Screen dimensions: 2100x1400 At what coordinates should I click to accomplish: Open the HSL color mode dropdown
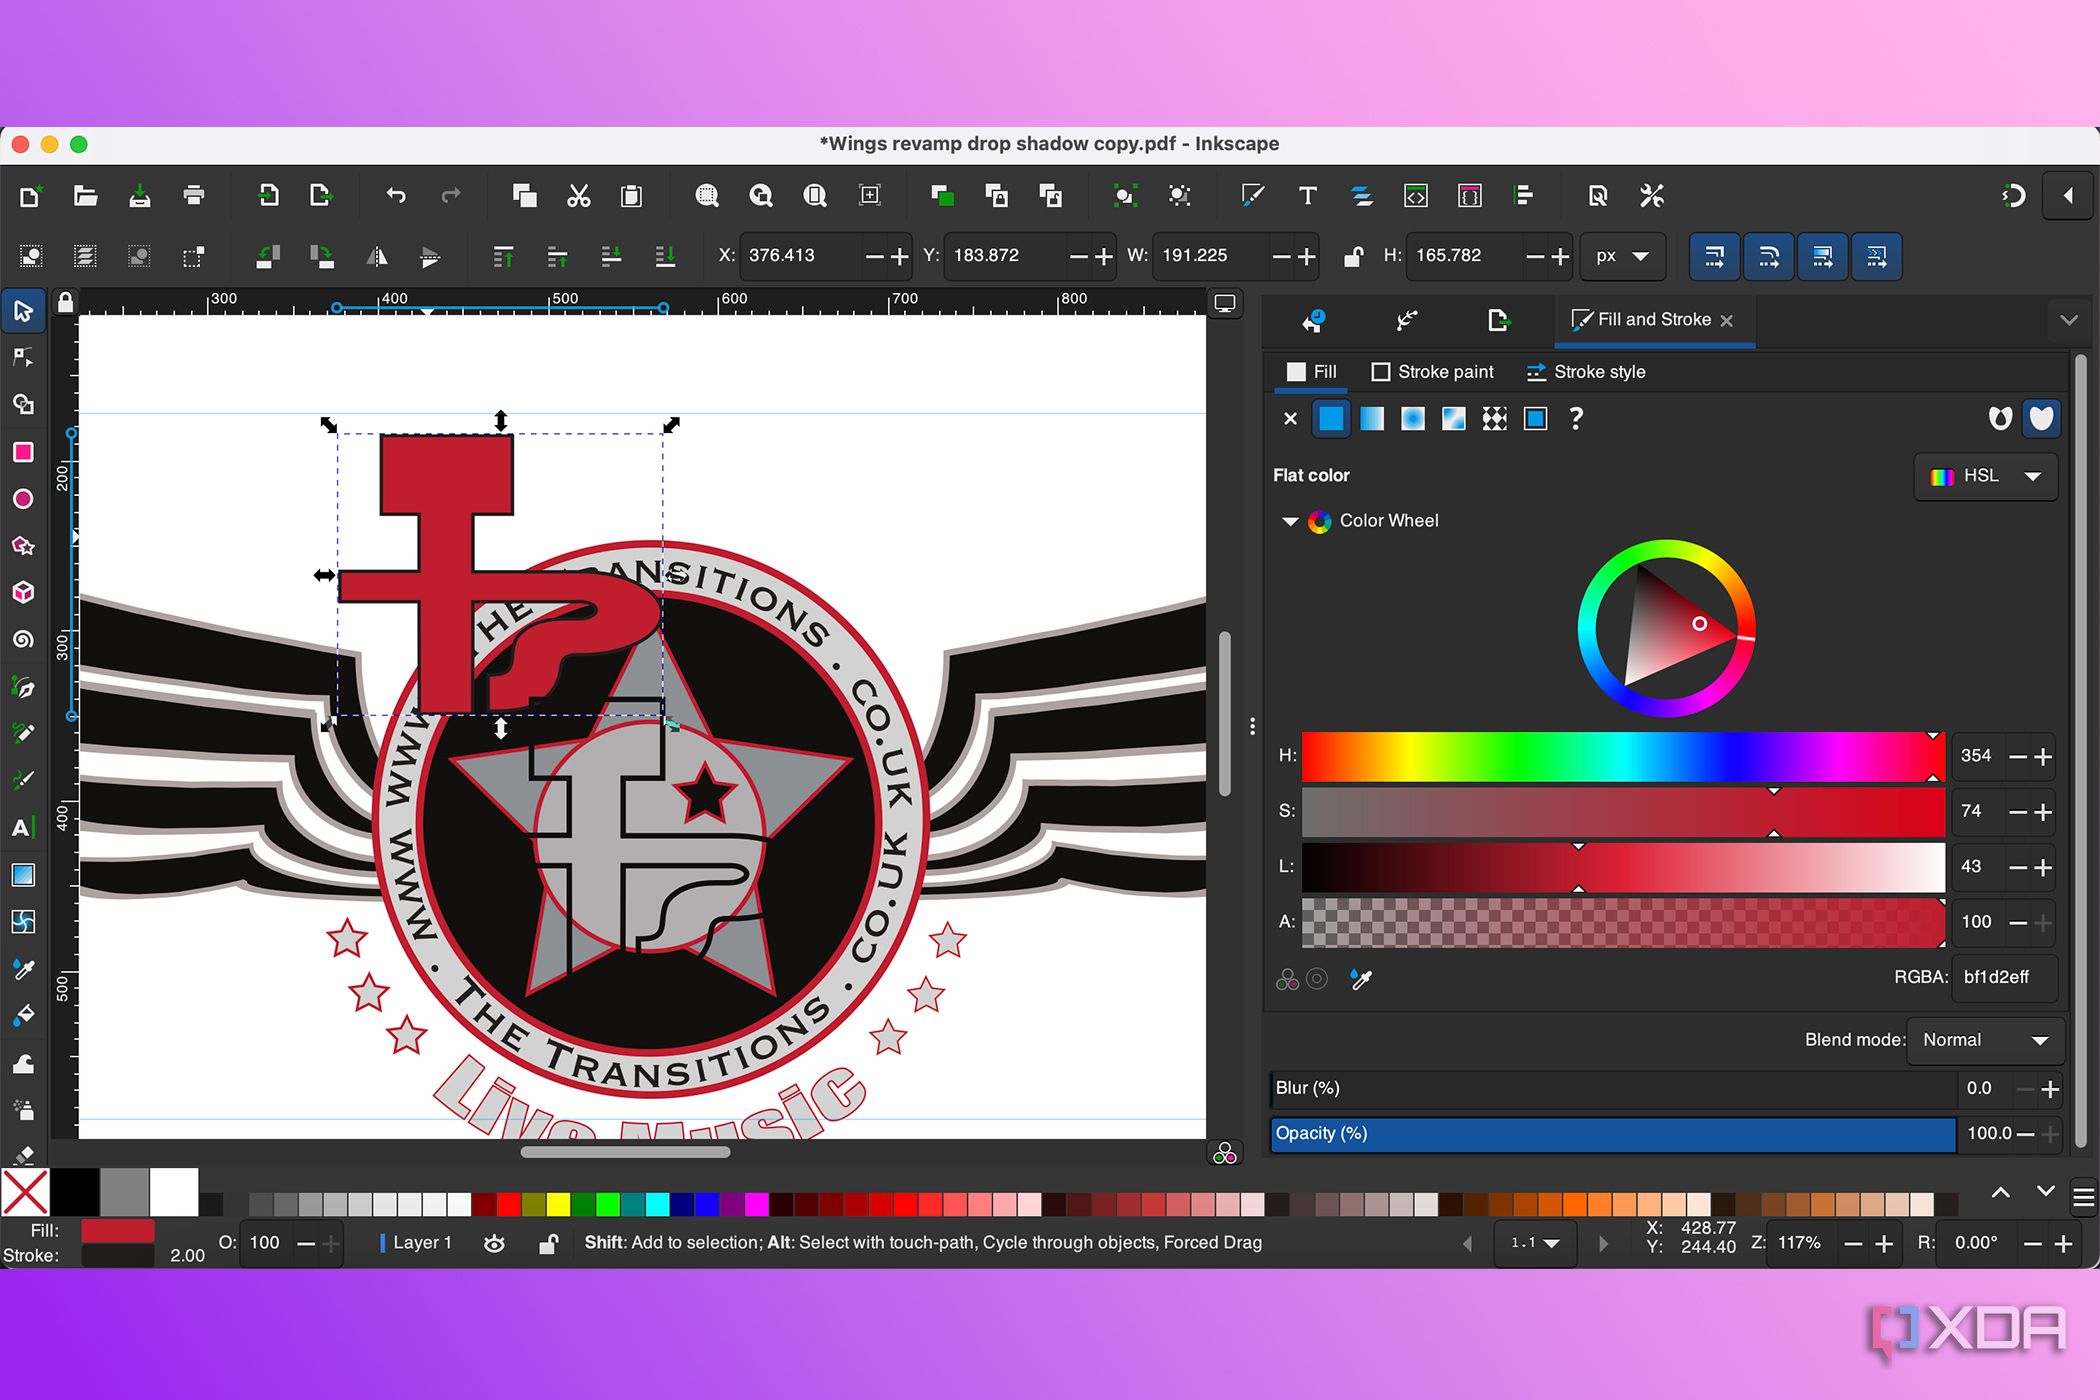[1985, 476]
